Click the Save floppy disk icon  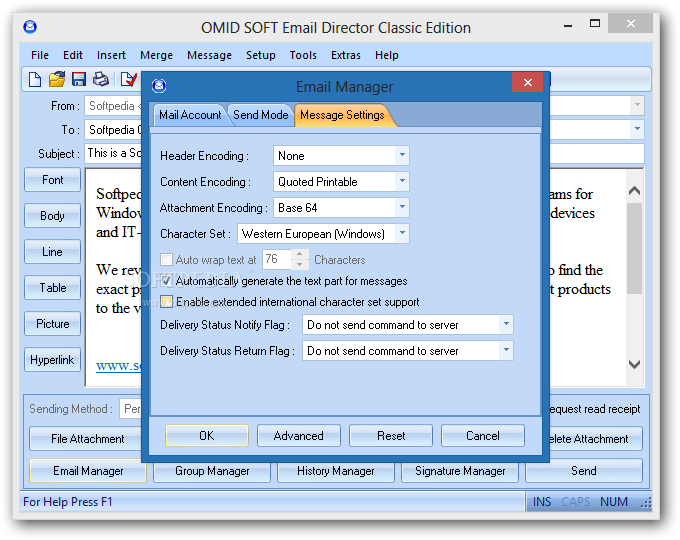tap(79, 79)
